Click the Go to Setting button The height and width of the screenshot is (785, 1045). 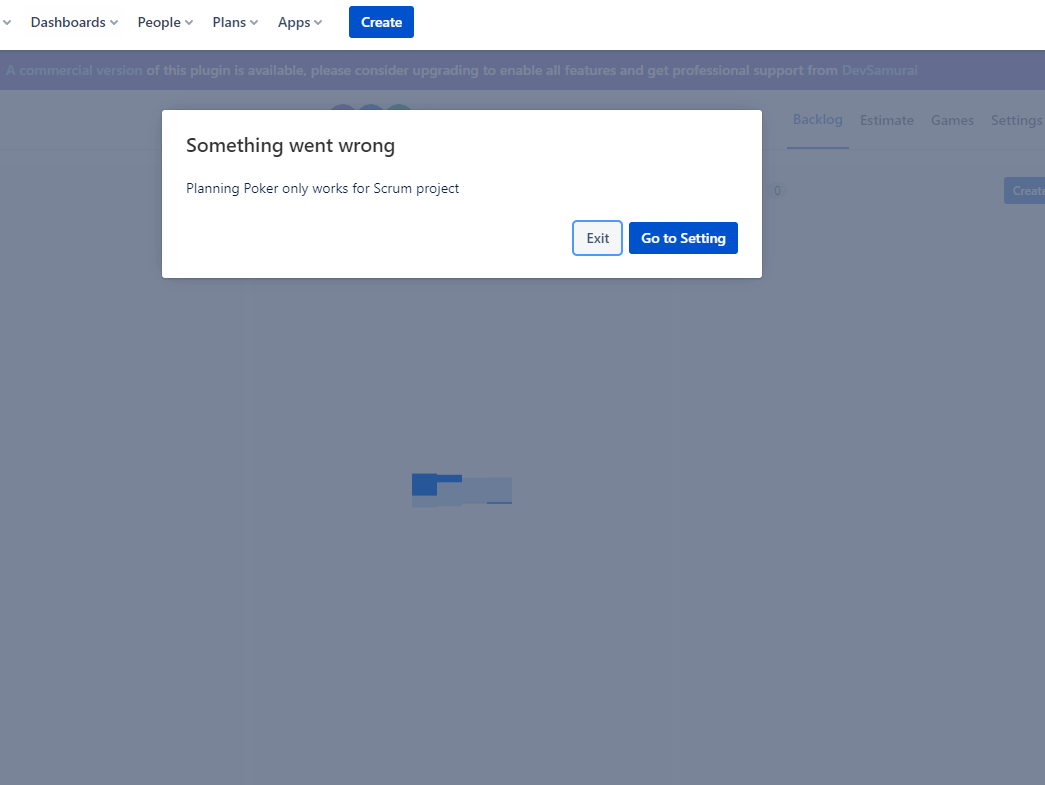(x=683, y=238)
